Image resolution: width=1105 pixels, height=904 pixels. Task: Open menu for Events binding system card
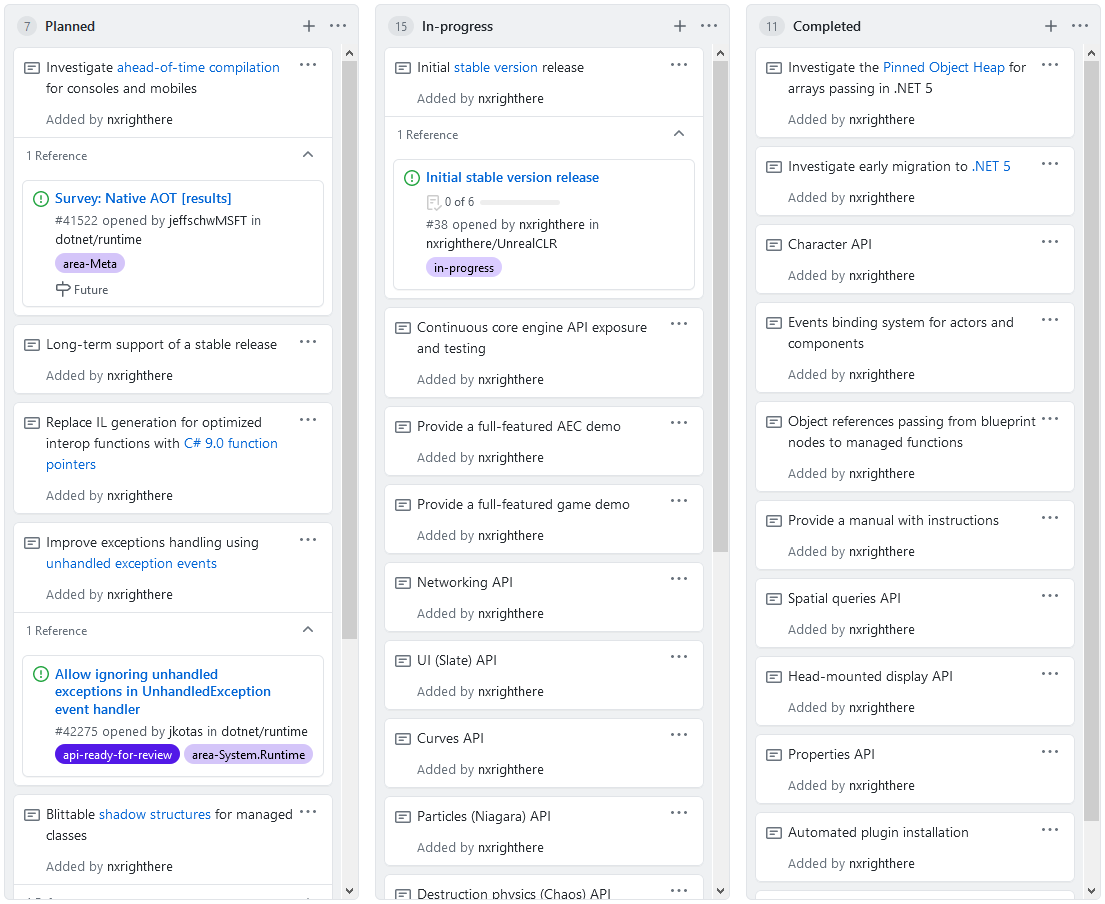(1050, 320)
